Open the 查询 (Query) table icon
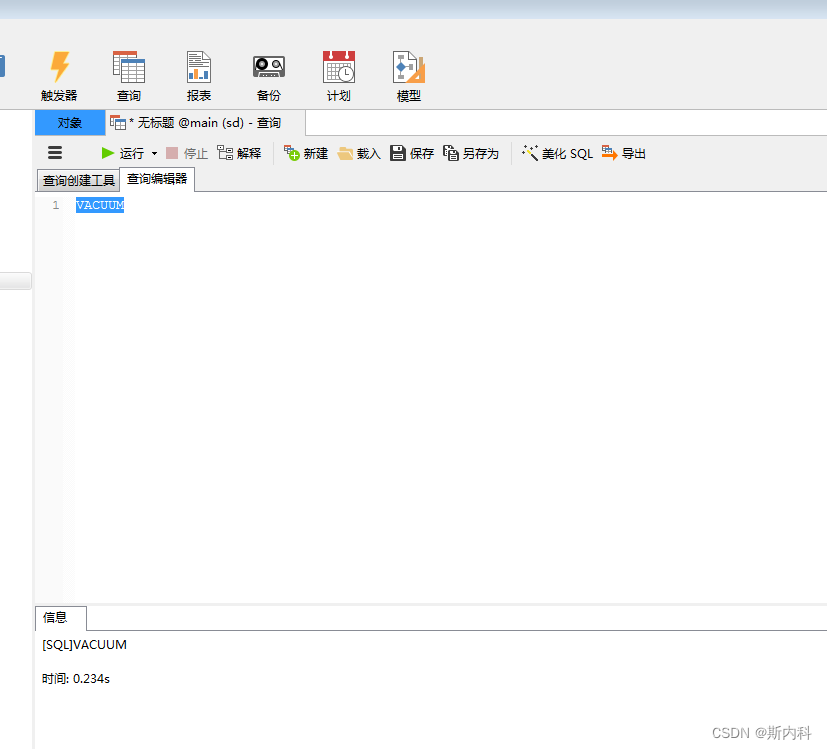Viewport: 827px width, 749px height. (x=129, y=75)
